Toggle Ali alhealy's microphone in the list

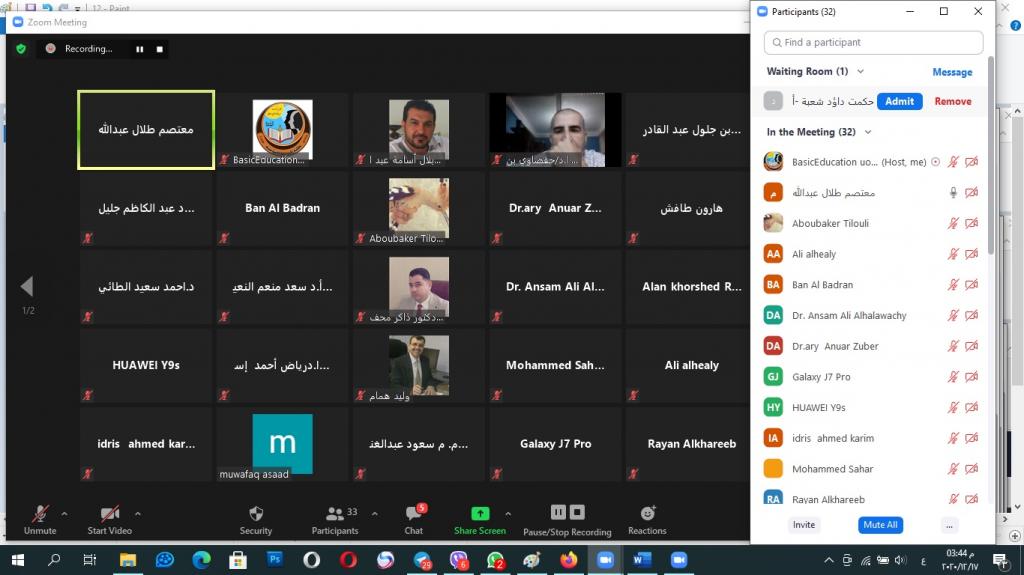tap(953, 254)
